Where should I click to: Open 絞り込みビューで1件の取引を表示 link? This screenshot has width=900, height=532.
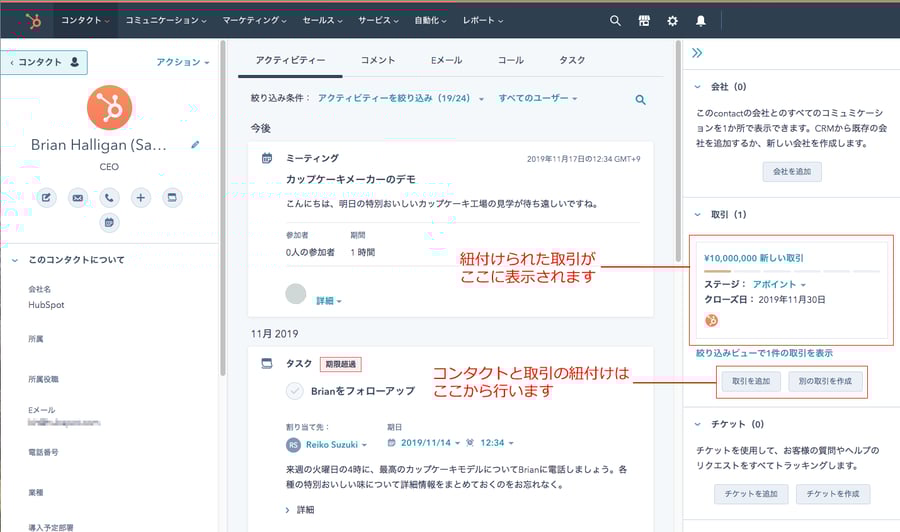(x=764, y=353)
